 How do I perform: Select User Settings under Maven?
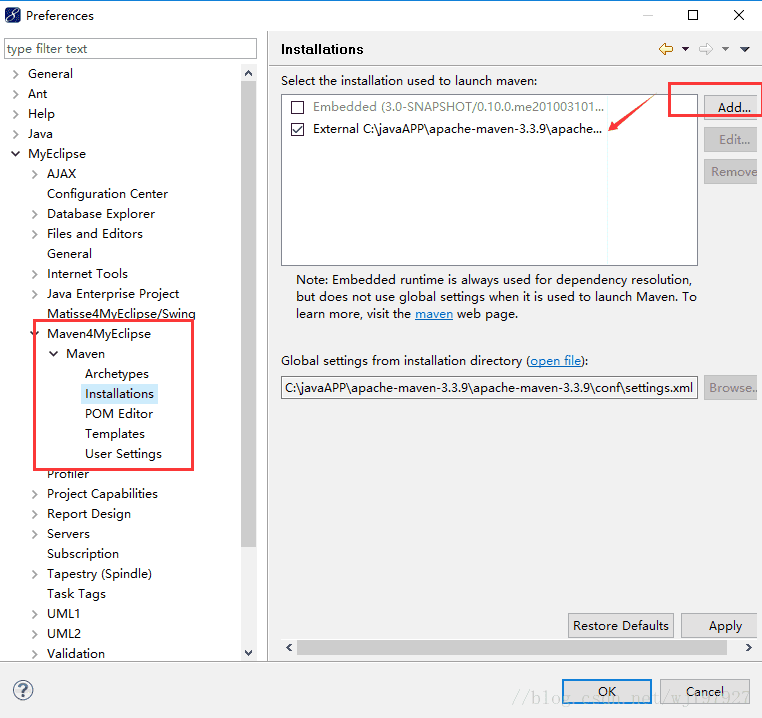(123, 454)
